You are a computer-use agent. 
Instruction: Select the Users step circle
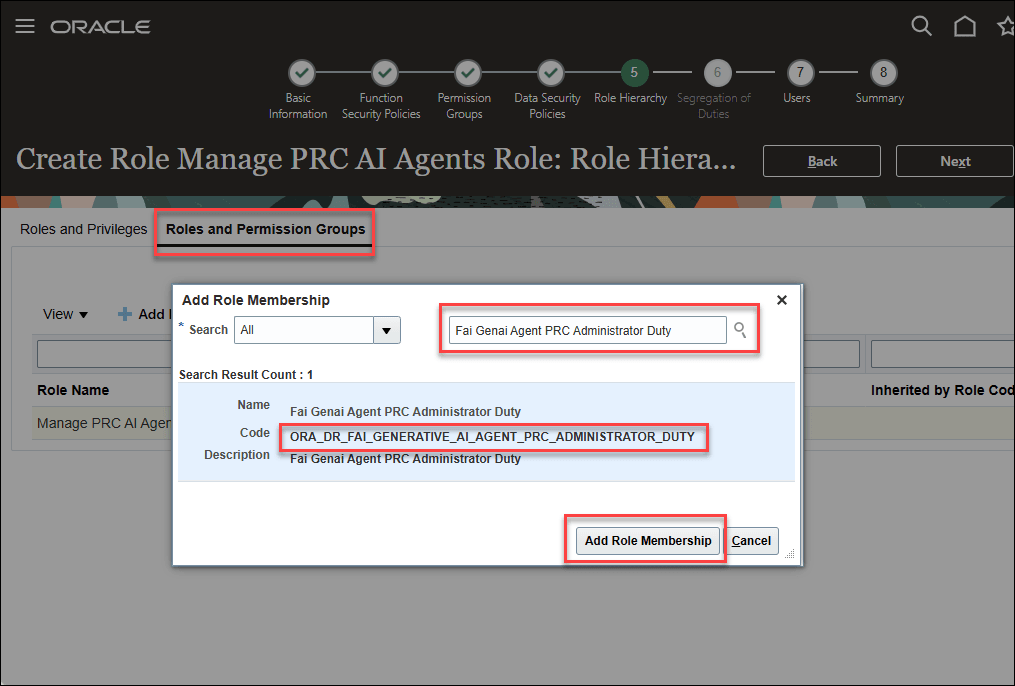point(797,72)
